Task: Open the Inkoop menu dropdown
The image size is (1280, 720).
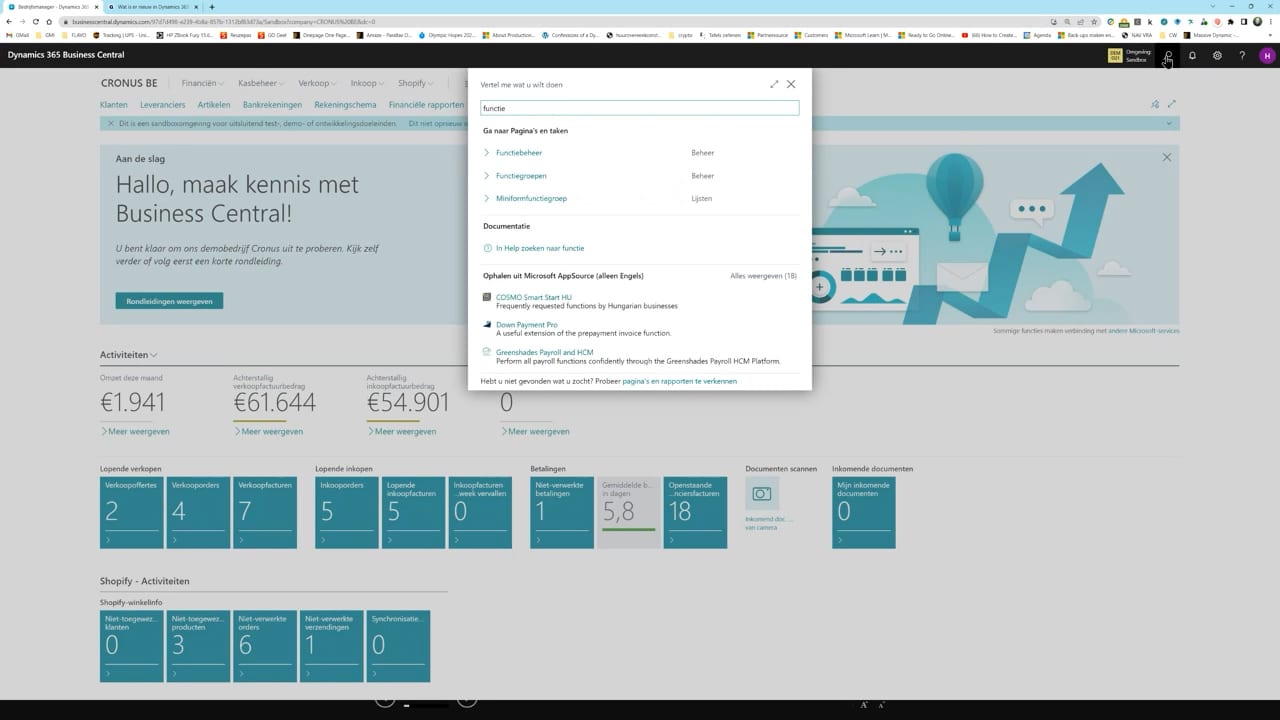Action: (367, 83)
